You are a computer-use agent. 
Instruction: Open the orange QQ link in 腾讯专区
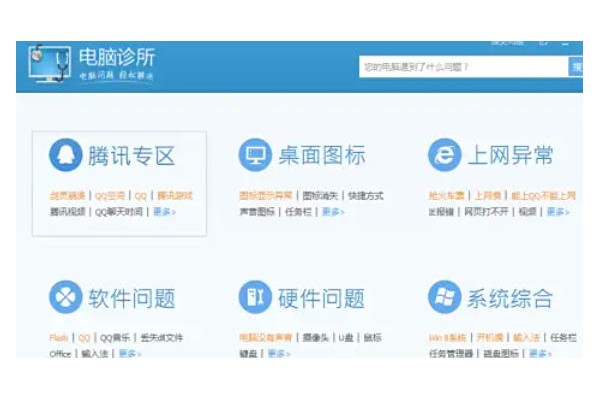tap(140, 196)
